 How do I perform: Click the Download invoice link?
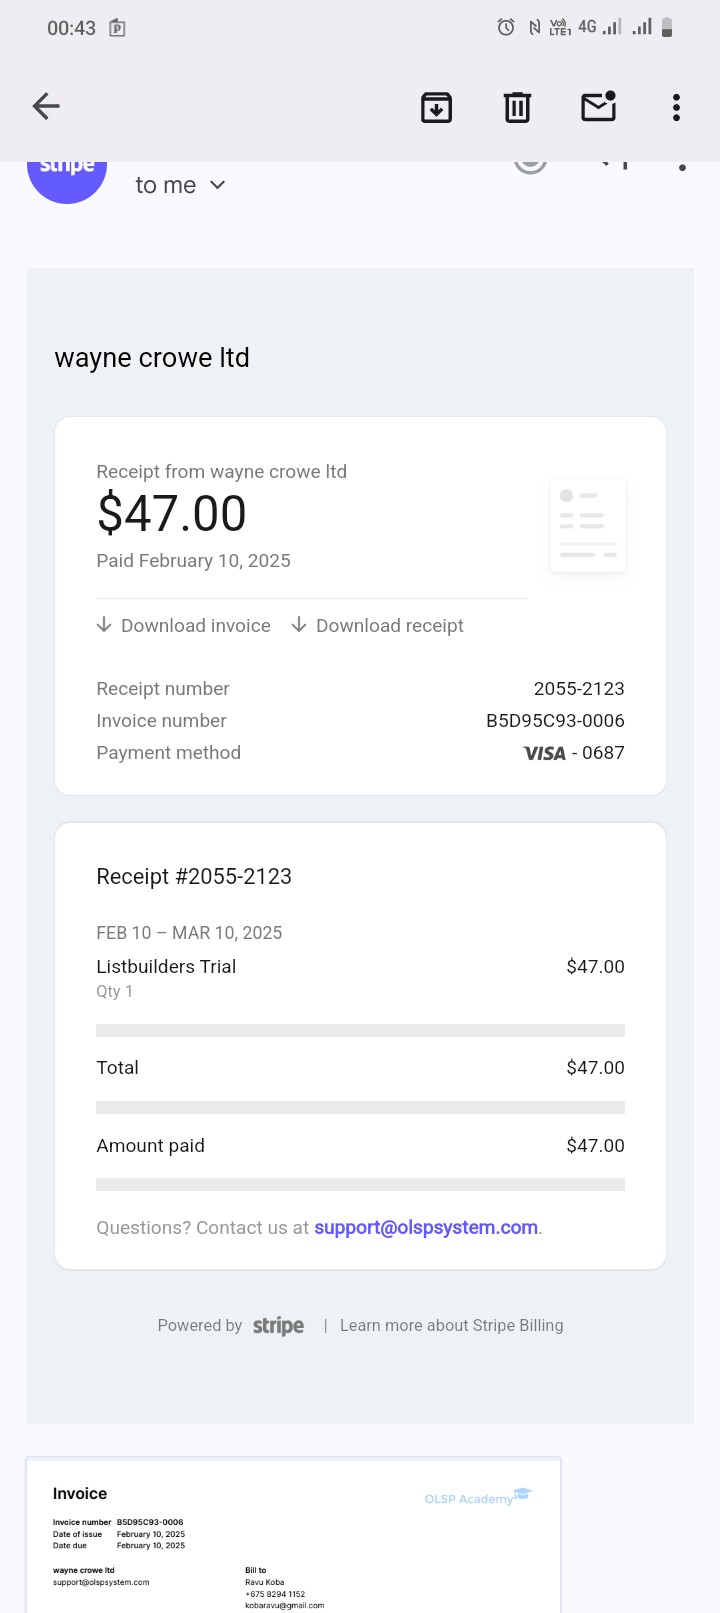(x=195, y=626)
